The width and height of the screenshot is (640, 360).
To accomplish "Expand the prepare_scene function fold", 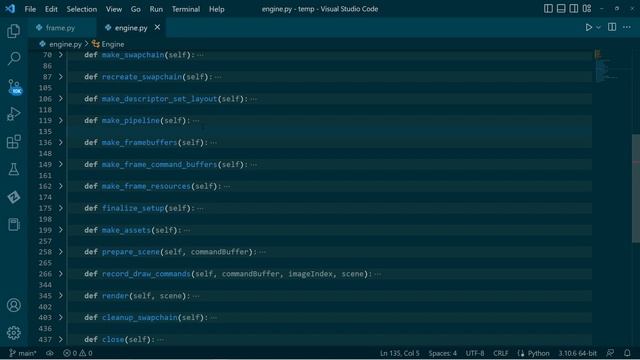I will coord(61,252).
